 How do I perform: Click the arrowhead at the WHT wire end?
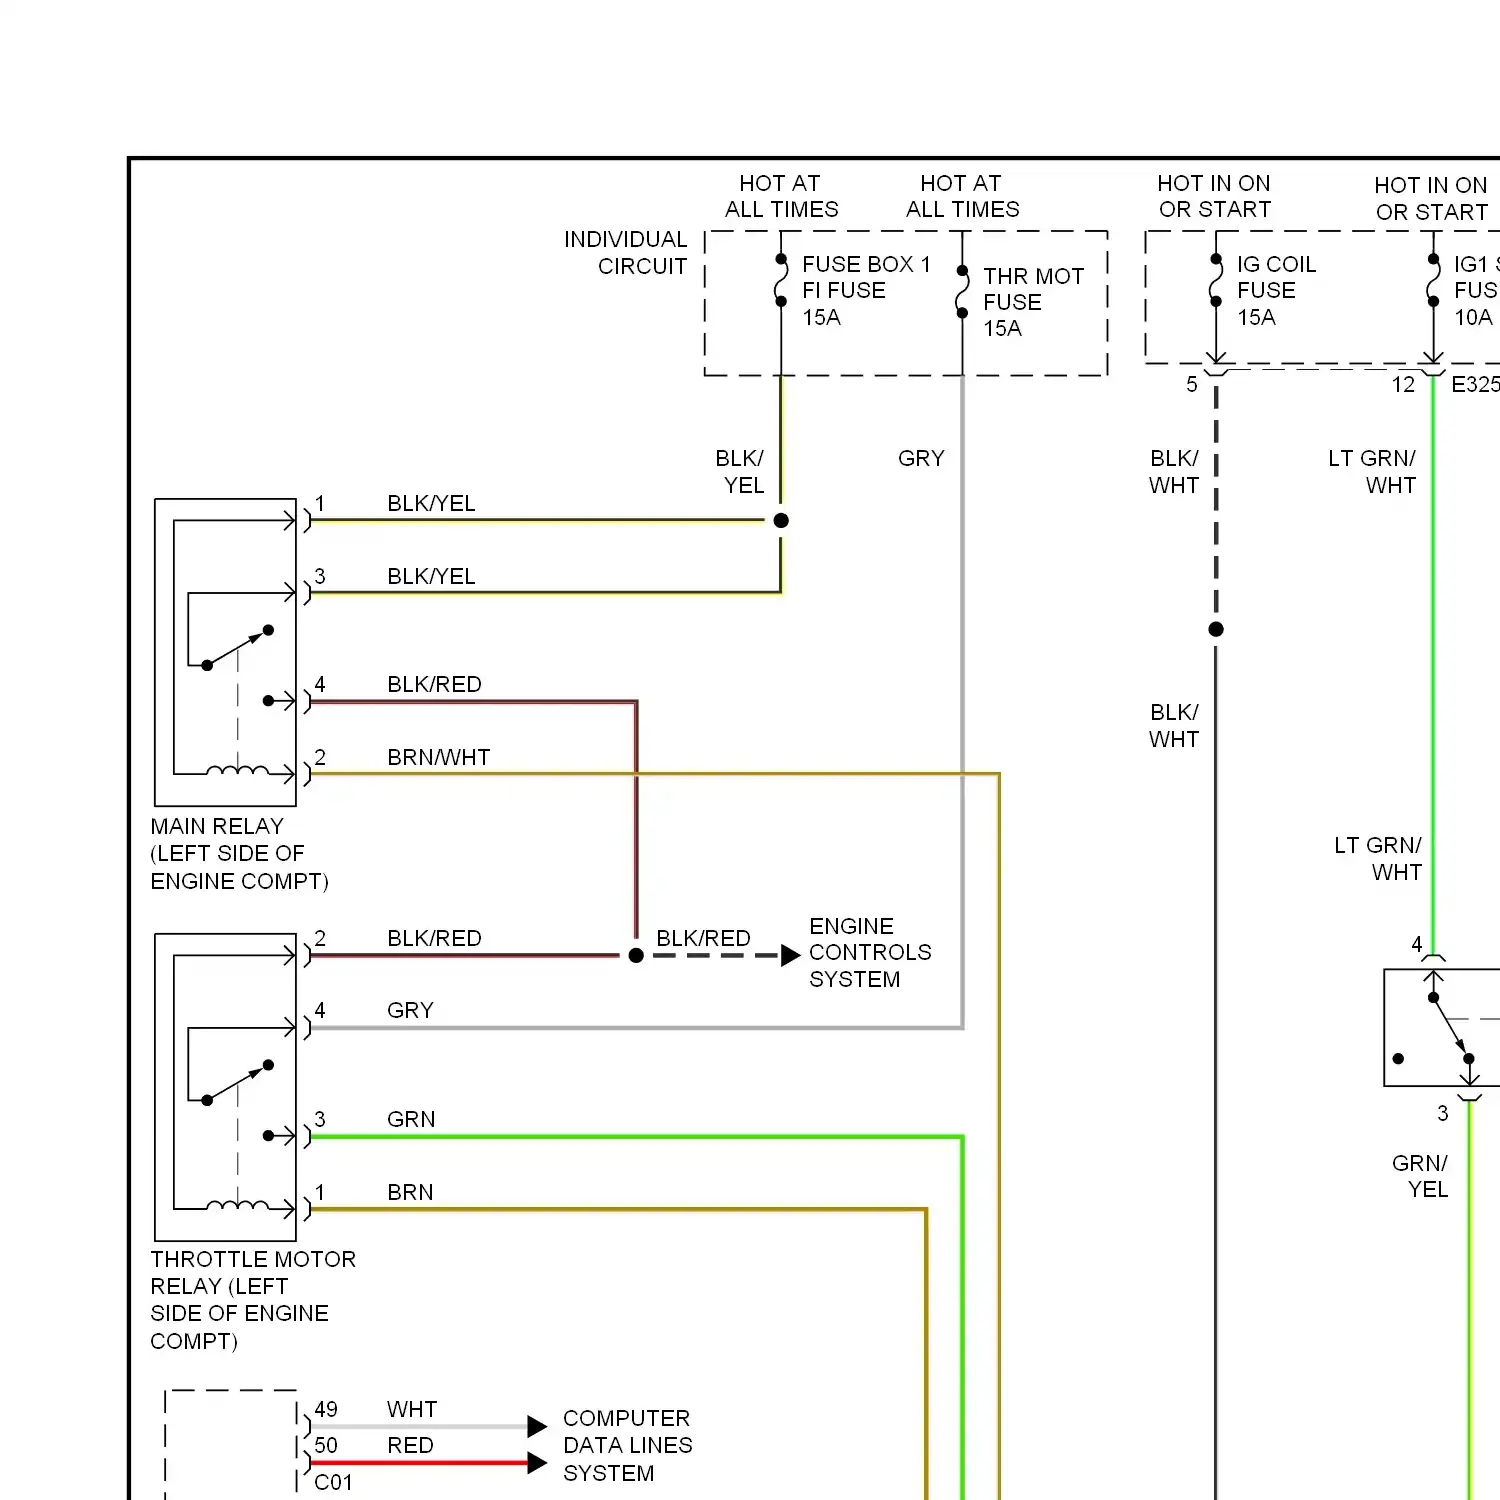[x=537, y=1426]
